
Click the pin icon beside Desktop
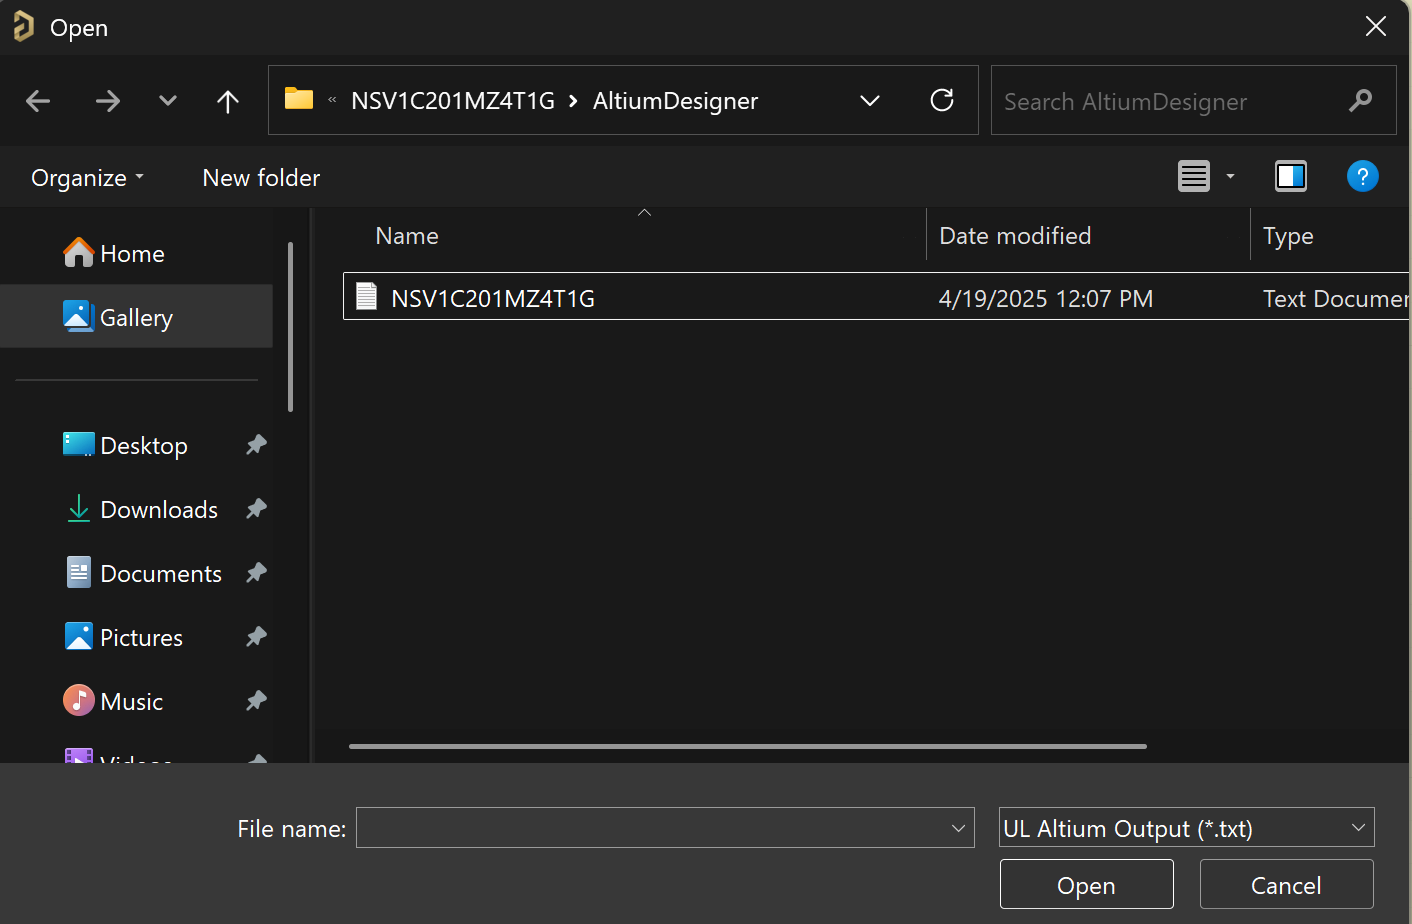pyautogui.click(x=256, y=445)
